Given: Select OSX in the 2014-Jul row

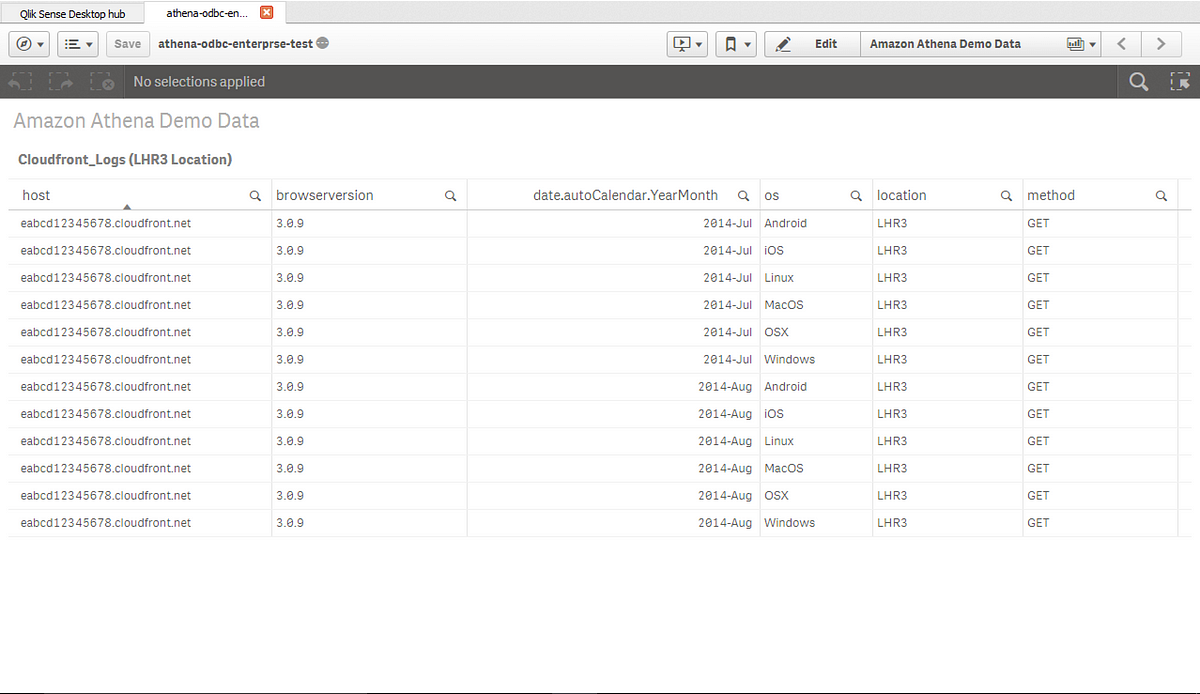Looking at the screenshot, I should [776, 332].
